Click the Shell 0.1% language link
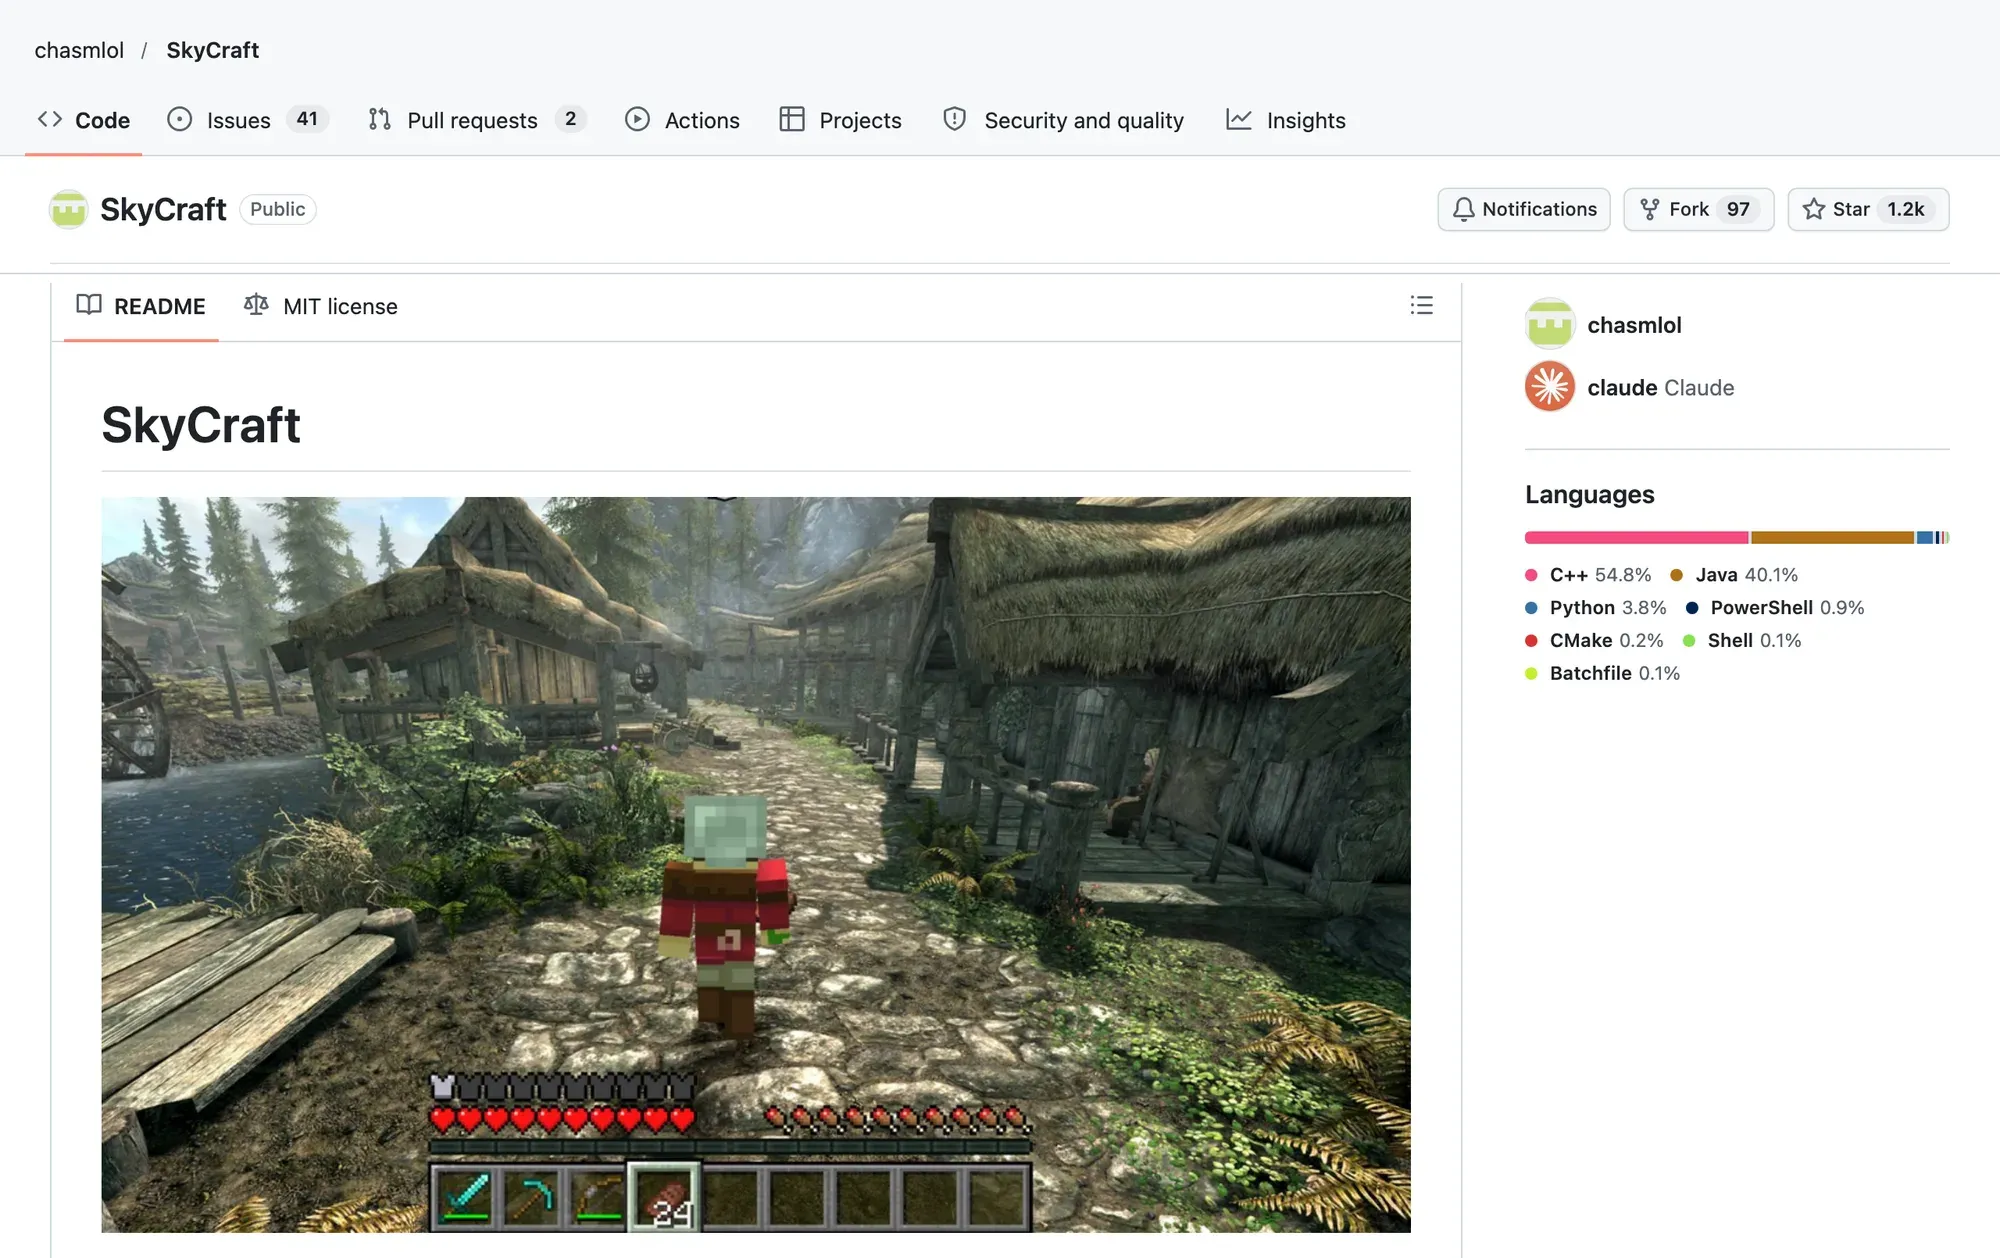Screen dimensions: 2000x1258 (1742, 641)
